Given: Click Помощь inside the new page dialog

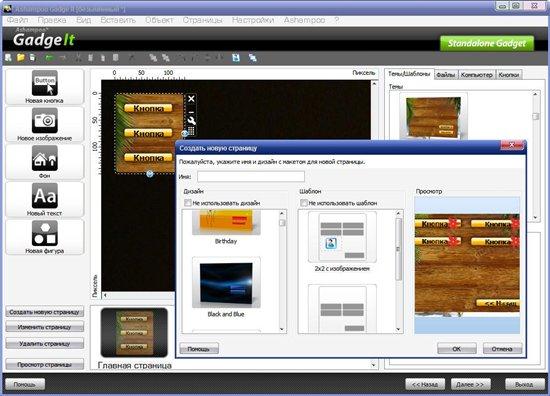Looking at the screenshot, I should (199, 349).
